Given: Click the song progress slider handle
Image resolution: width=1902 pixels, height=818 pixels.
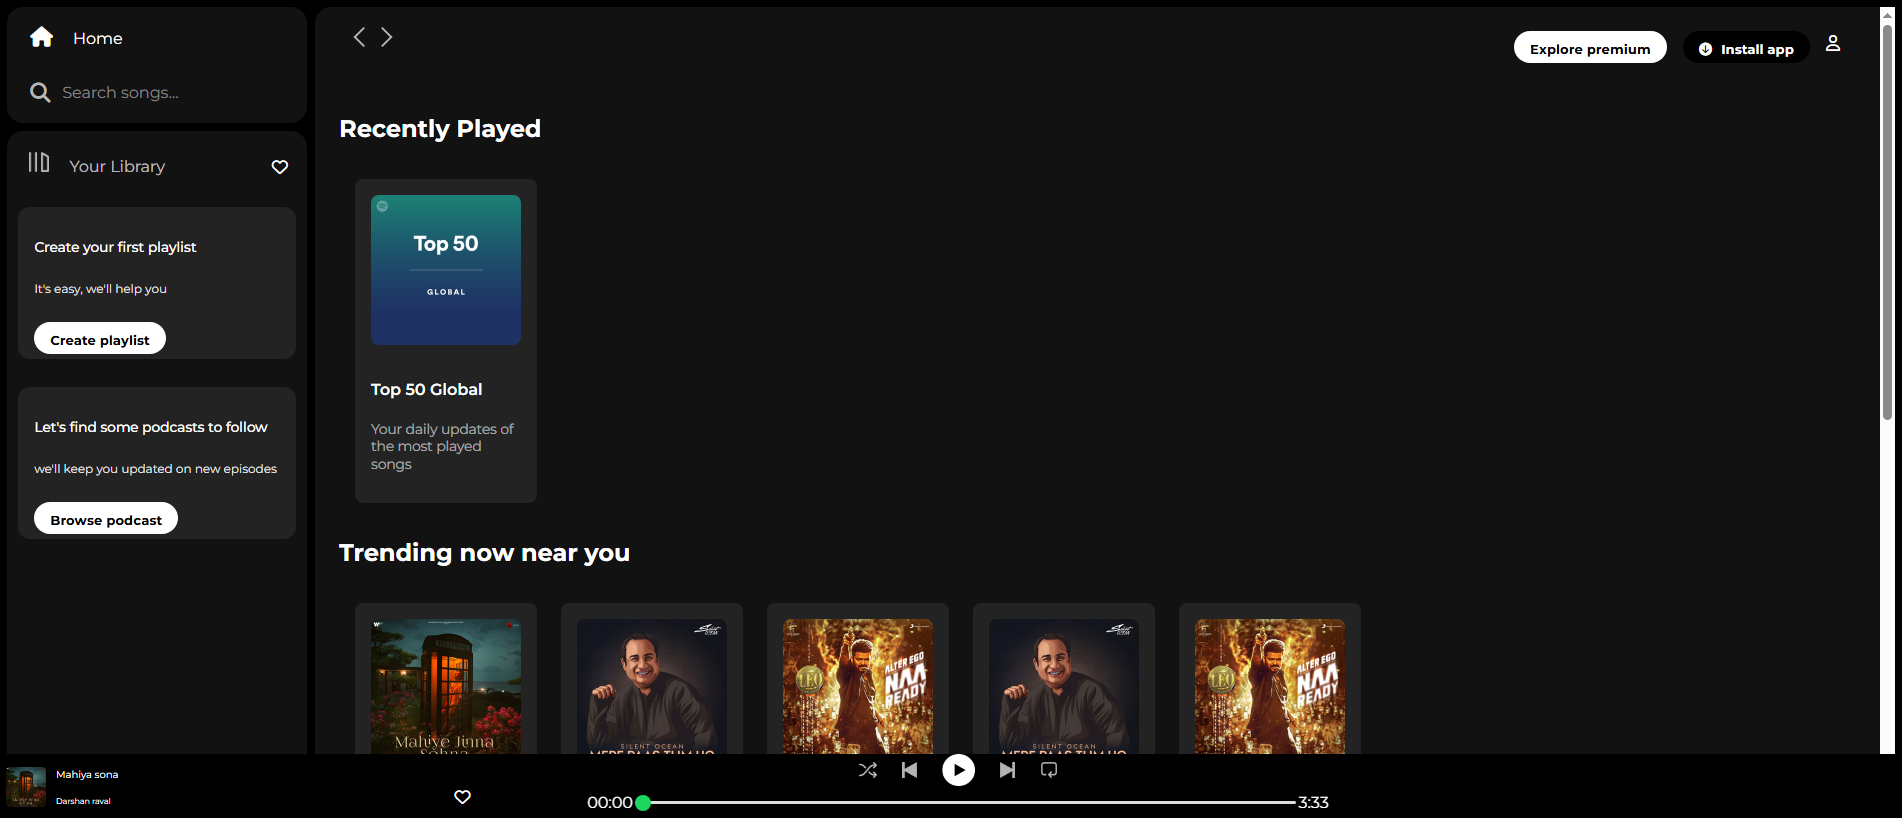Looking at the screenshot, I should pyautogui.click(x=643, y=802).
